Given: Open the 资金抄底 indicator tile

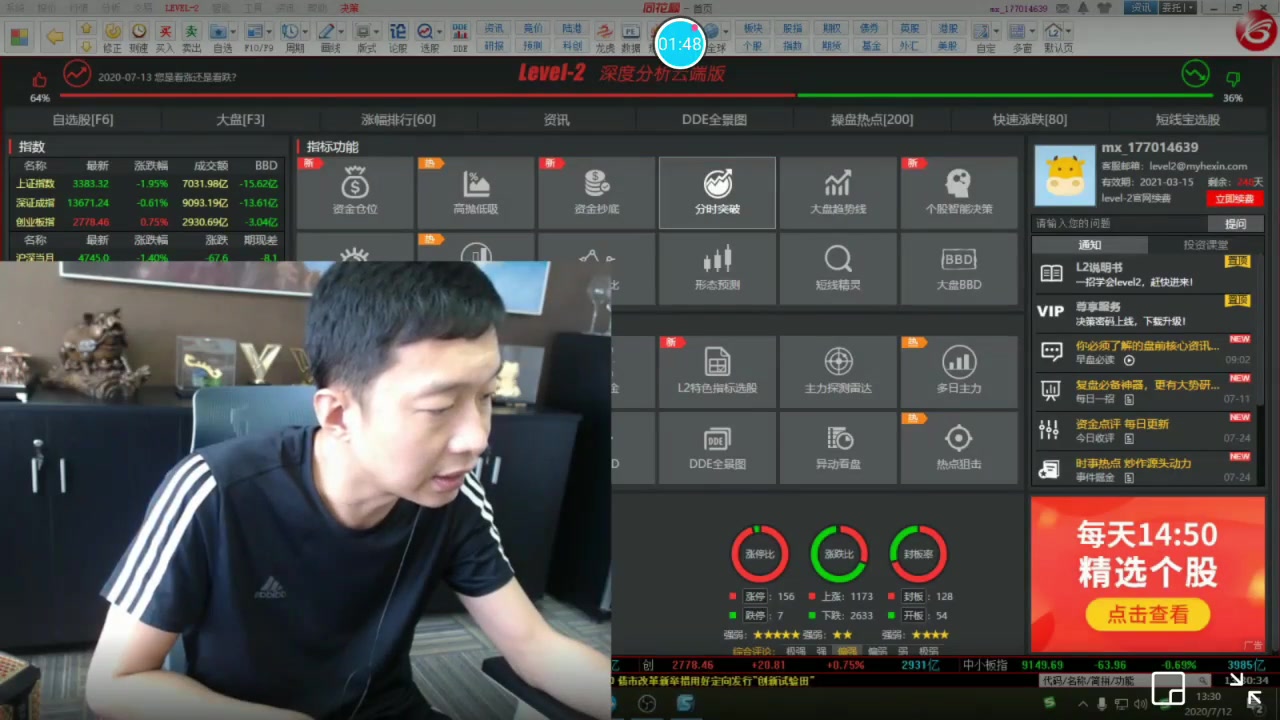Looking at the screenshot, I should pos(596,193).
